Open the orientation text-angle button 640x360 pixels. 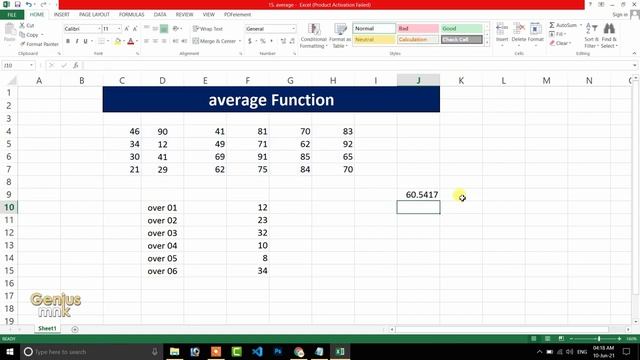click(x=176, y=29)
